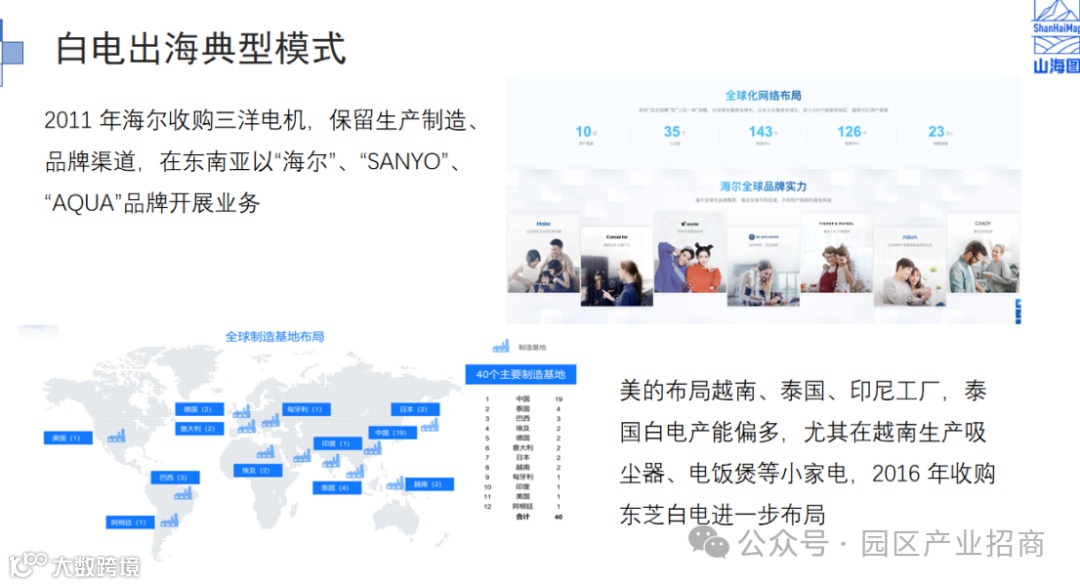Open the Haier brand card
The height and width of the screenshot is (586, 1080).
click(543, 253)
